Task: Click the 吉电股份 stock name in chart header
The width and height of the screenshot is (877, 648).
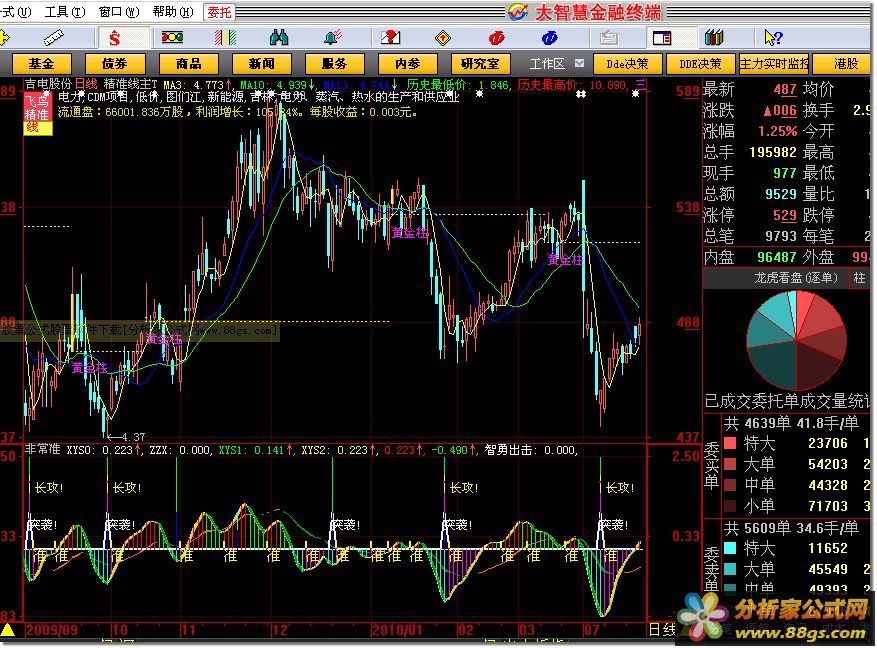Action: [48, 84]
